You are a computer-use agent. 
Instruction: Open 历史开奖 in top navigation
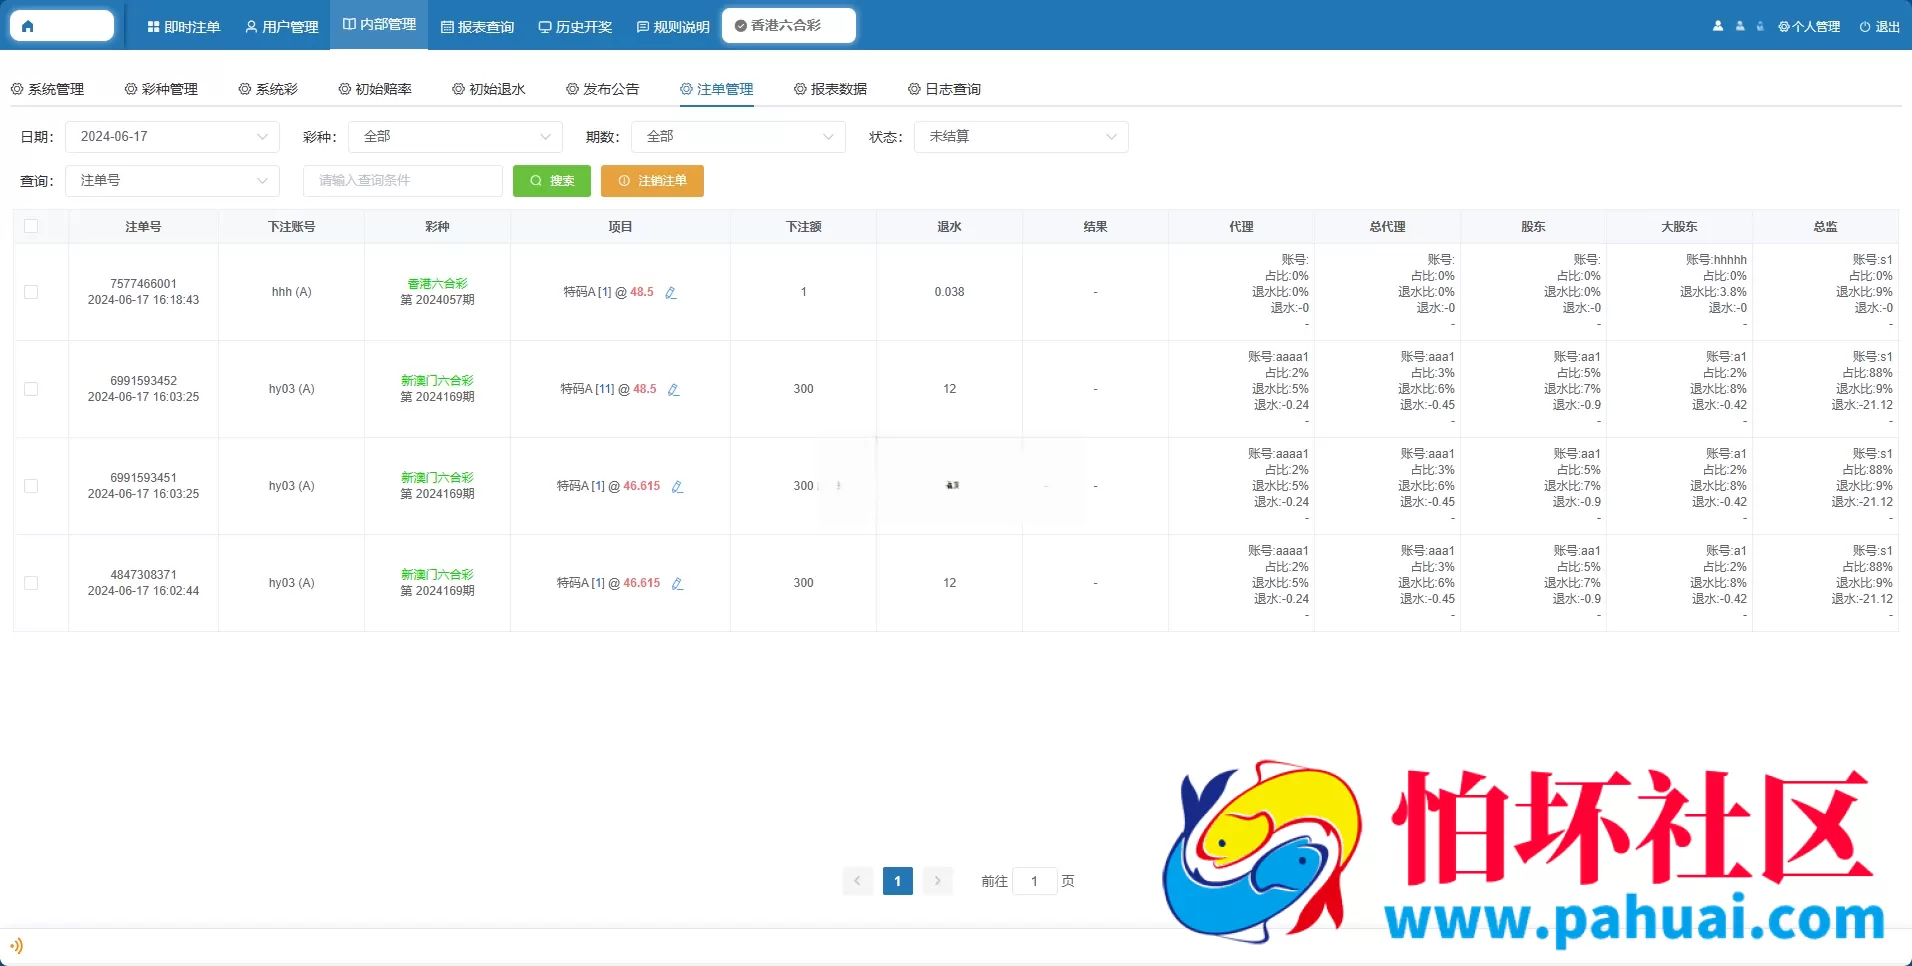tap(575, 27)
